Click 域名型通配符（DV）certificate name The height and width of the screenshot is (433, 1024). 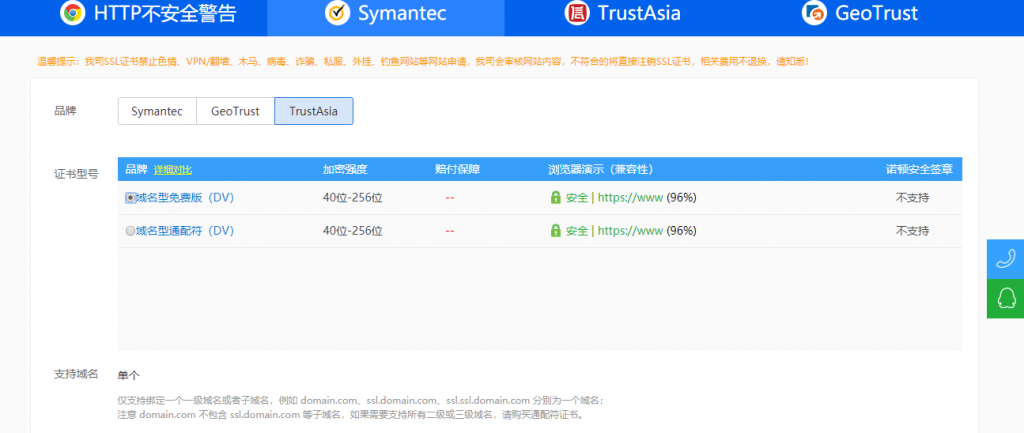pos(185,231)
